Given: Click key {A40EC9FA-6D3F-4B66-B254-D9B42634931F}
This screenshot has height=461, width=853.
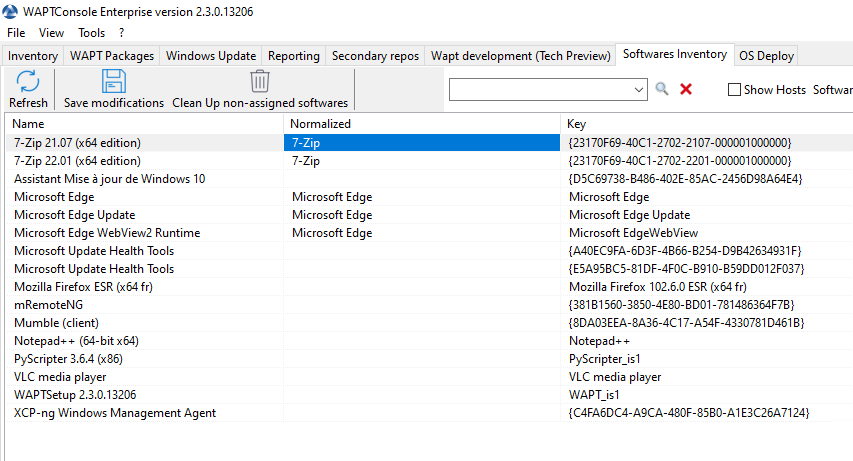Looking at the screenshot, I should tap(685, 250).
